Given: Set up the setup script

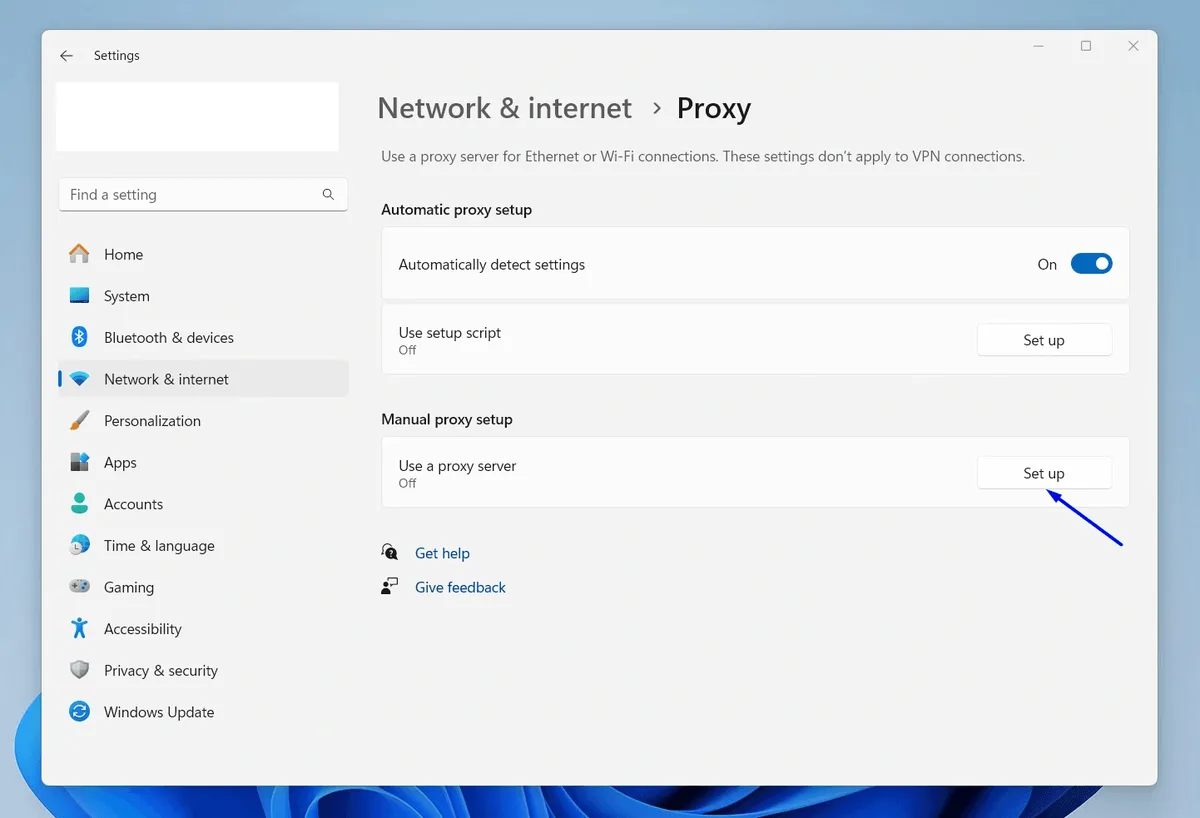Looking at the screenshot, I should pos(1044,340).
